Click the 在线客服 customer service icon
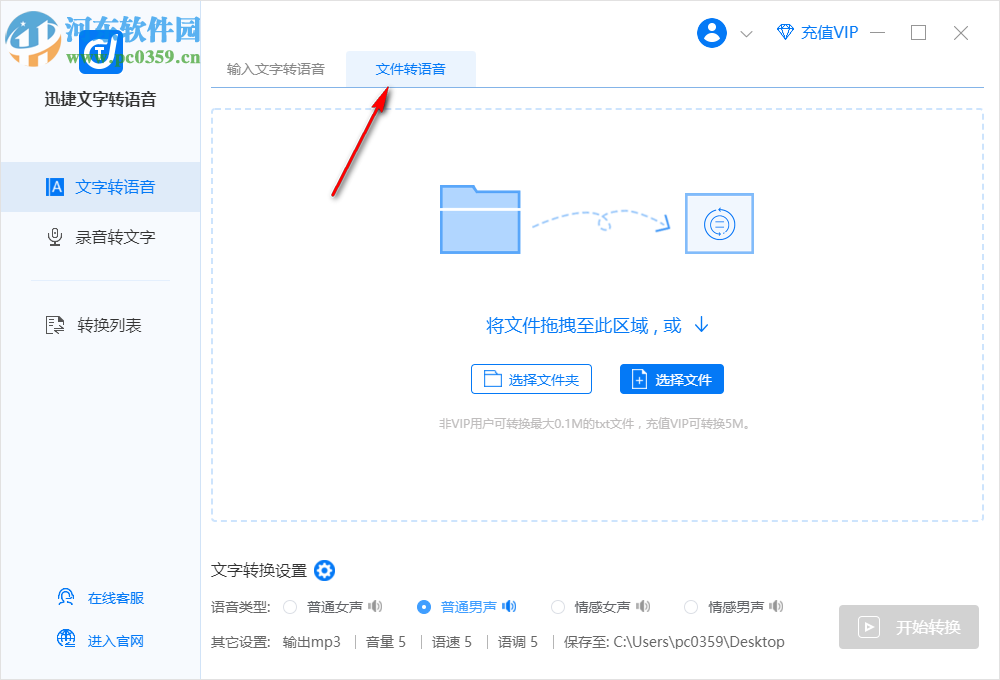The image size is (1000, 680). coord(65,596)
